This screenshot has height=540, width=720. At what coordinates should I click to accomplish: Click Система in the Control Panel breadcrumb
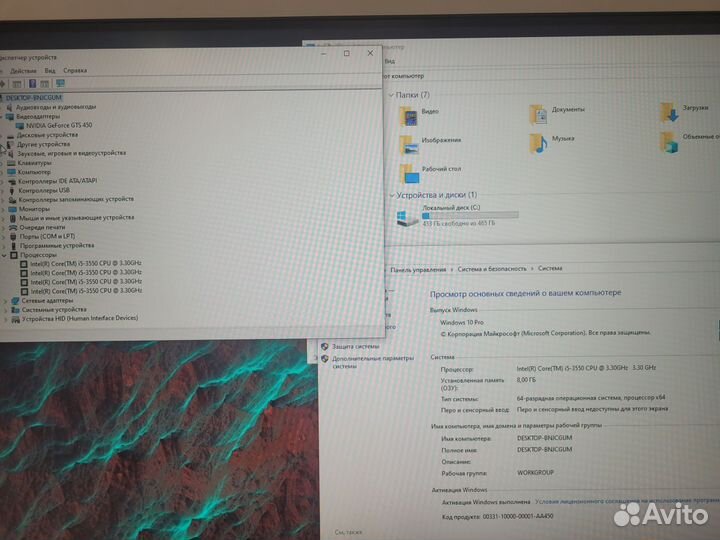coord(550,268)
